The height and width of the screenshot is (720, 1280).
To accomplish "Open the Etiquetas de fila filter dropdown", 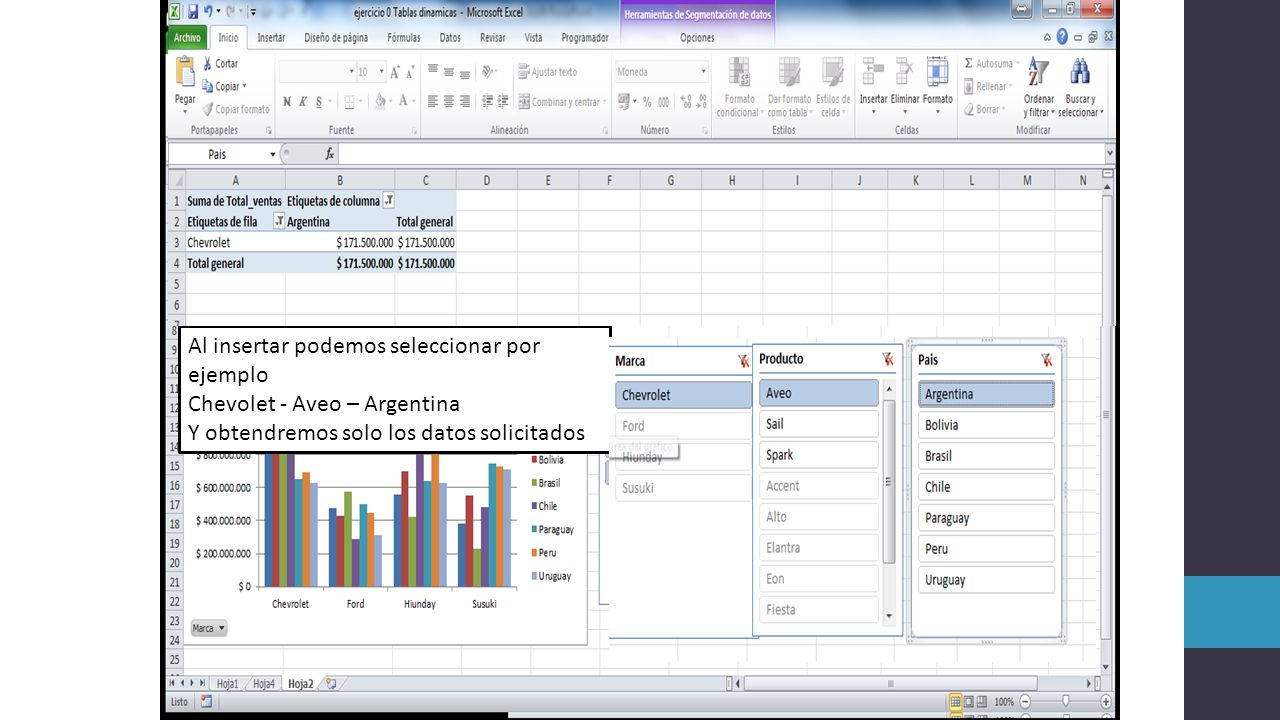I will [x=280, y=222].
